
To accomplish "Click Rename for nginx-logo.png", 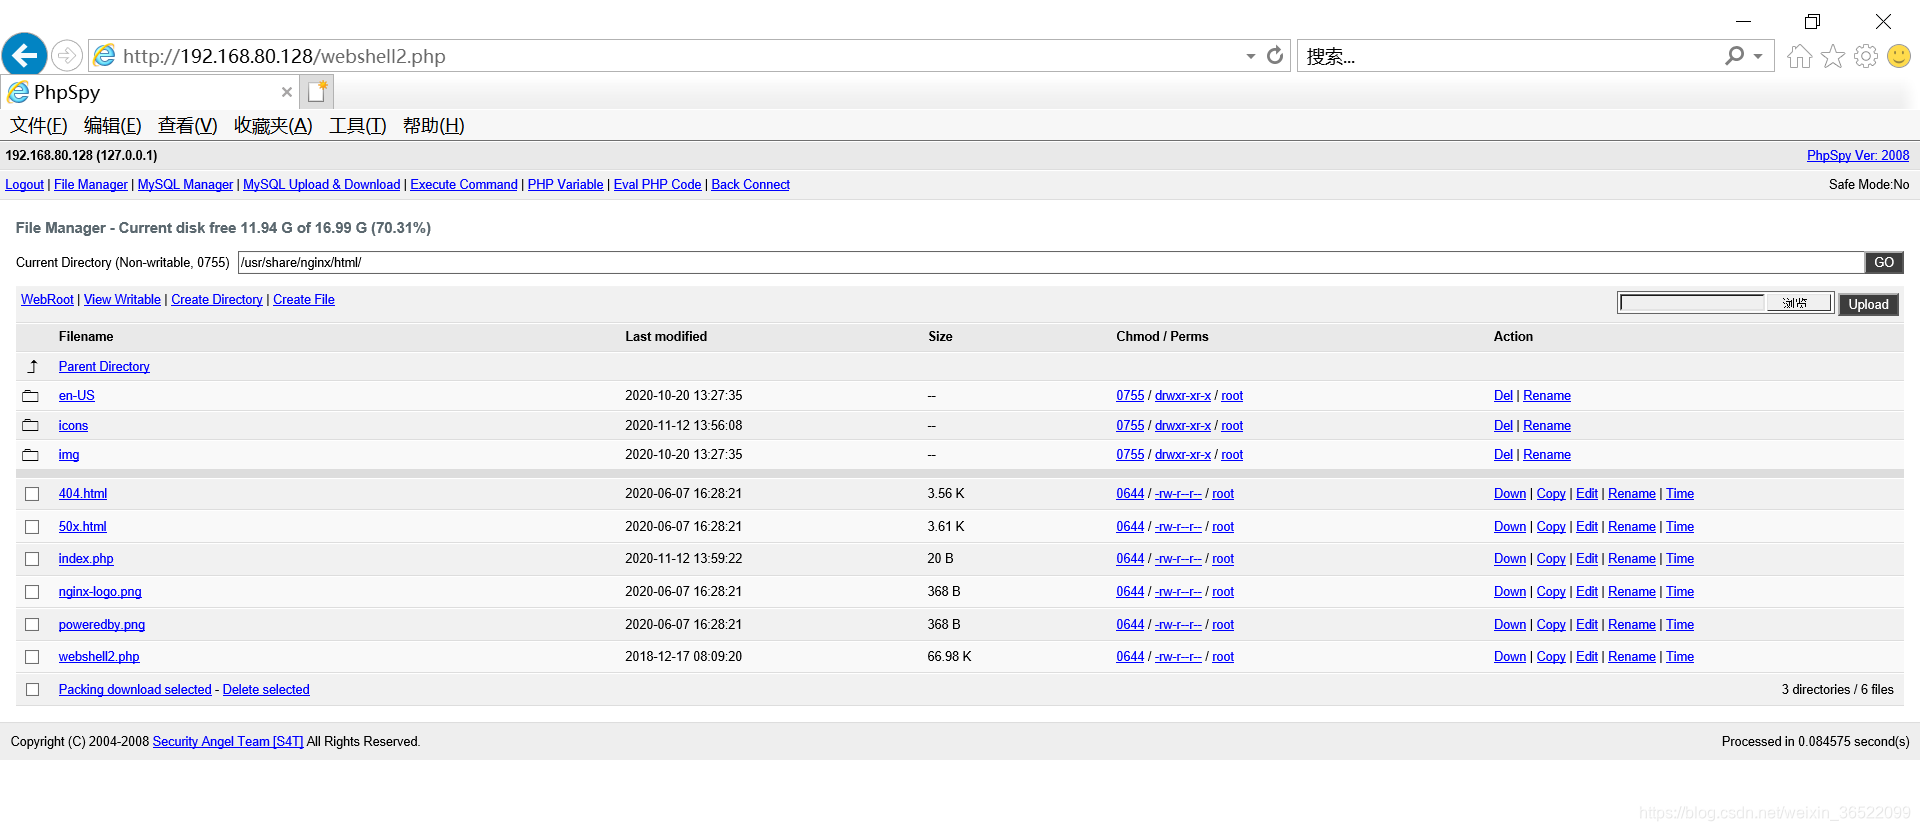I will click(1632, 592).
